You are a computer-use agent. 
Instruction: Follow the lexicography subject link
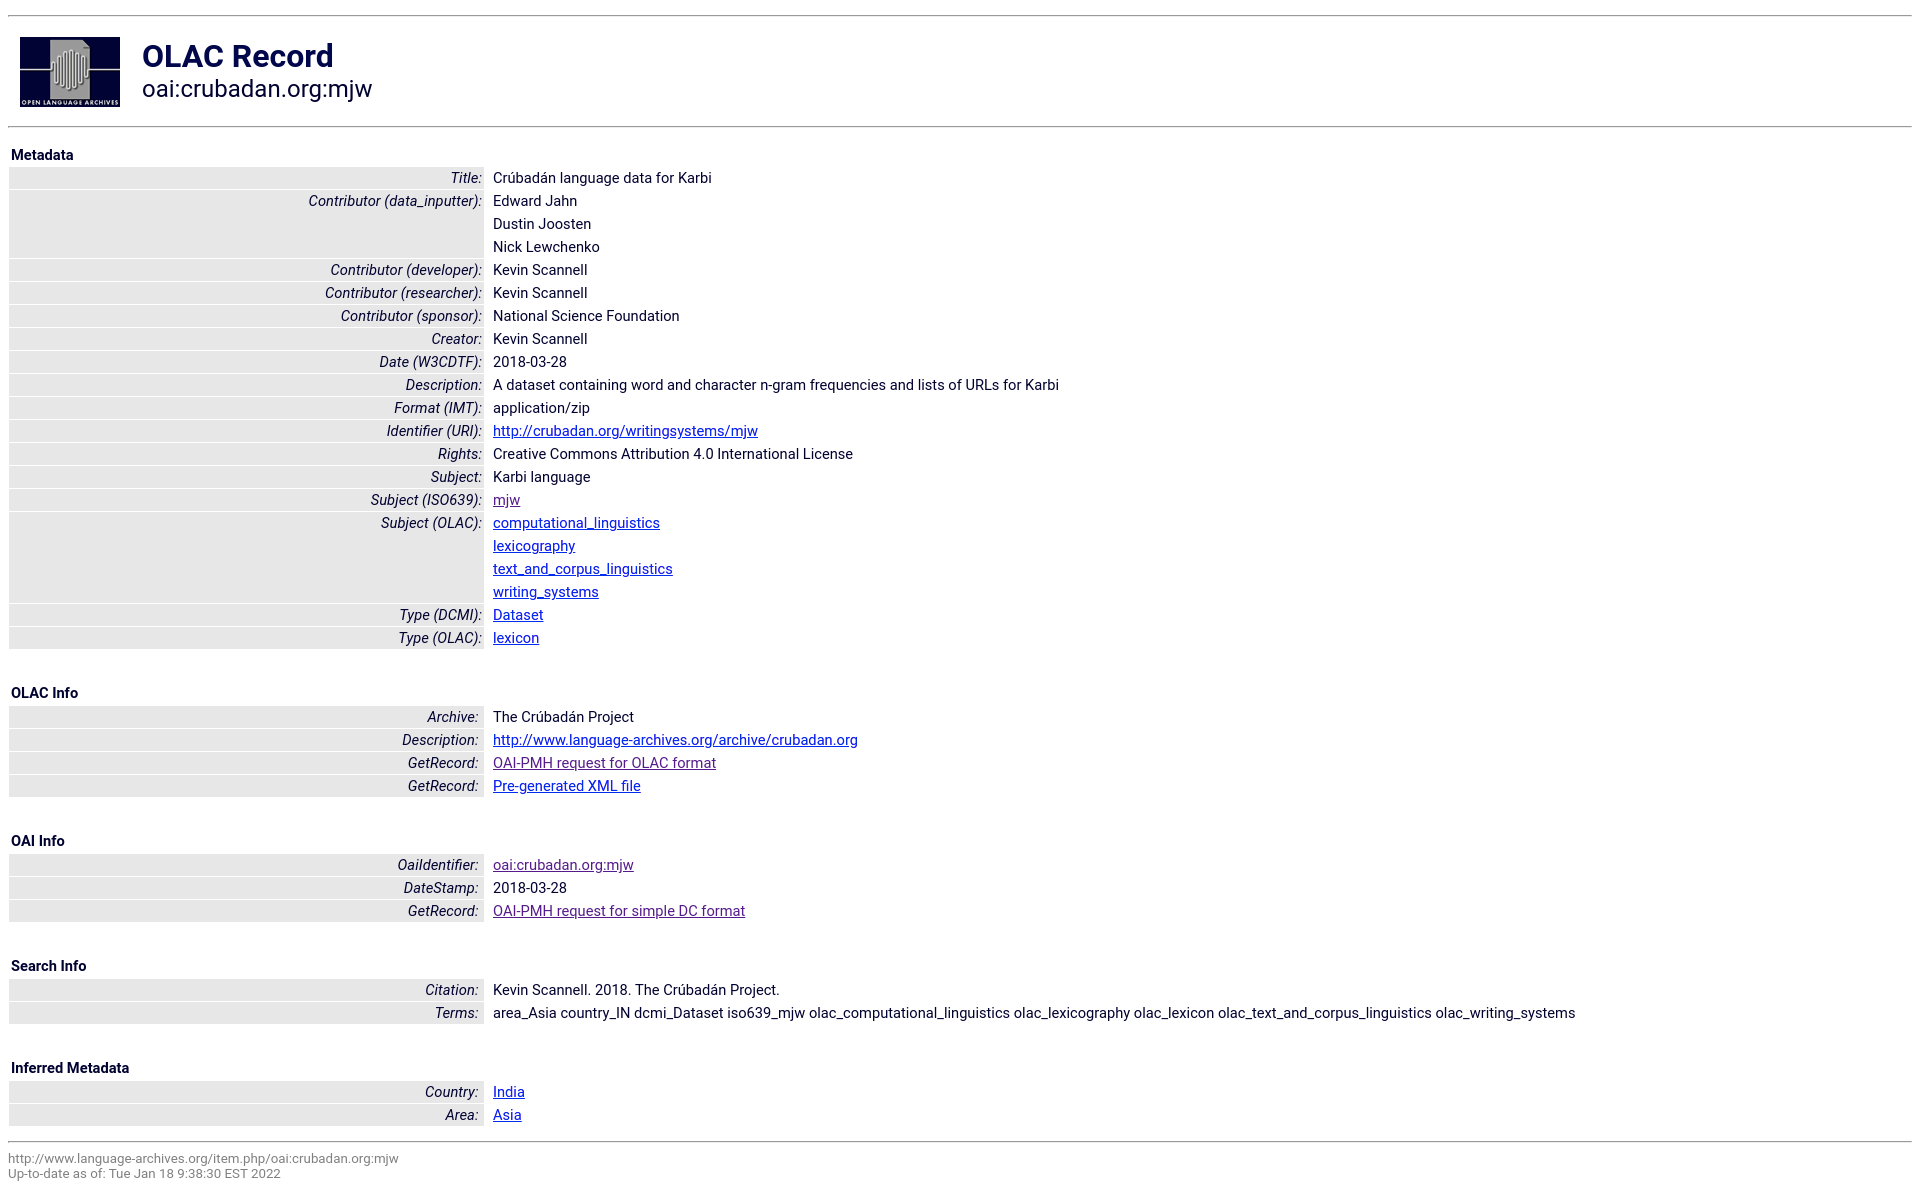[534, 546]
